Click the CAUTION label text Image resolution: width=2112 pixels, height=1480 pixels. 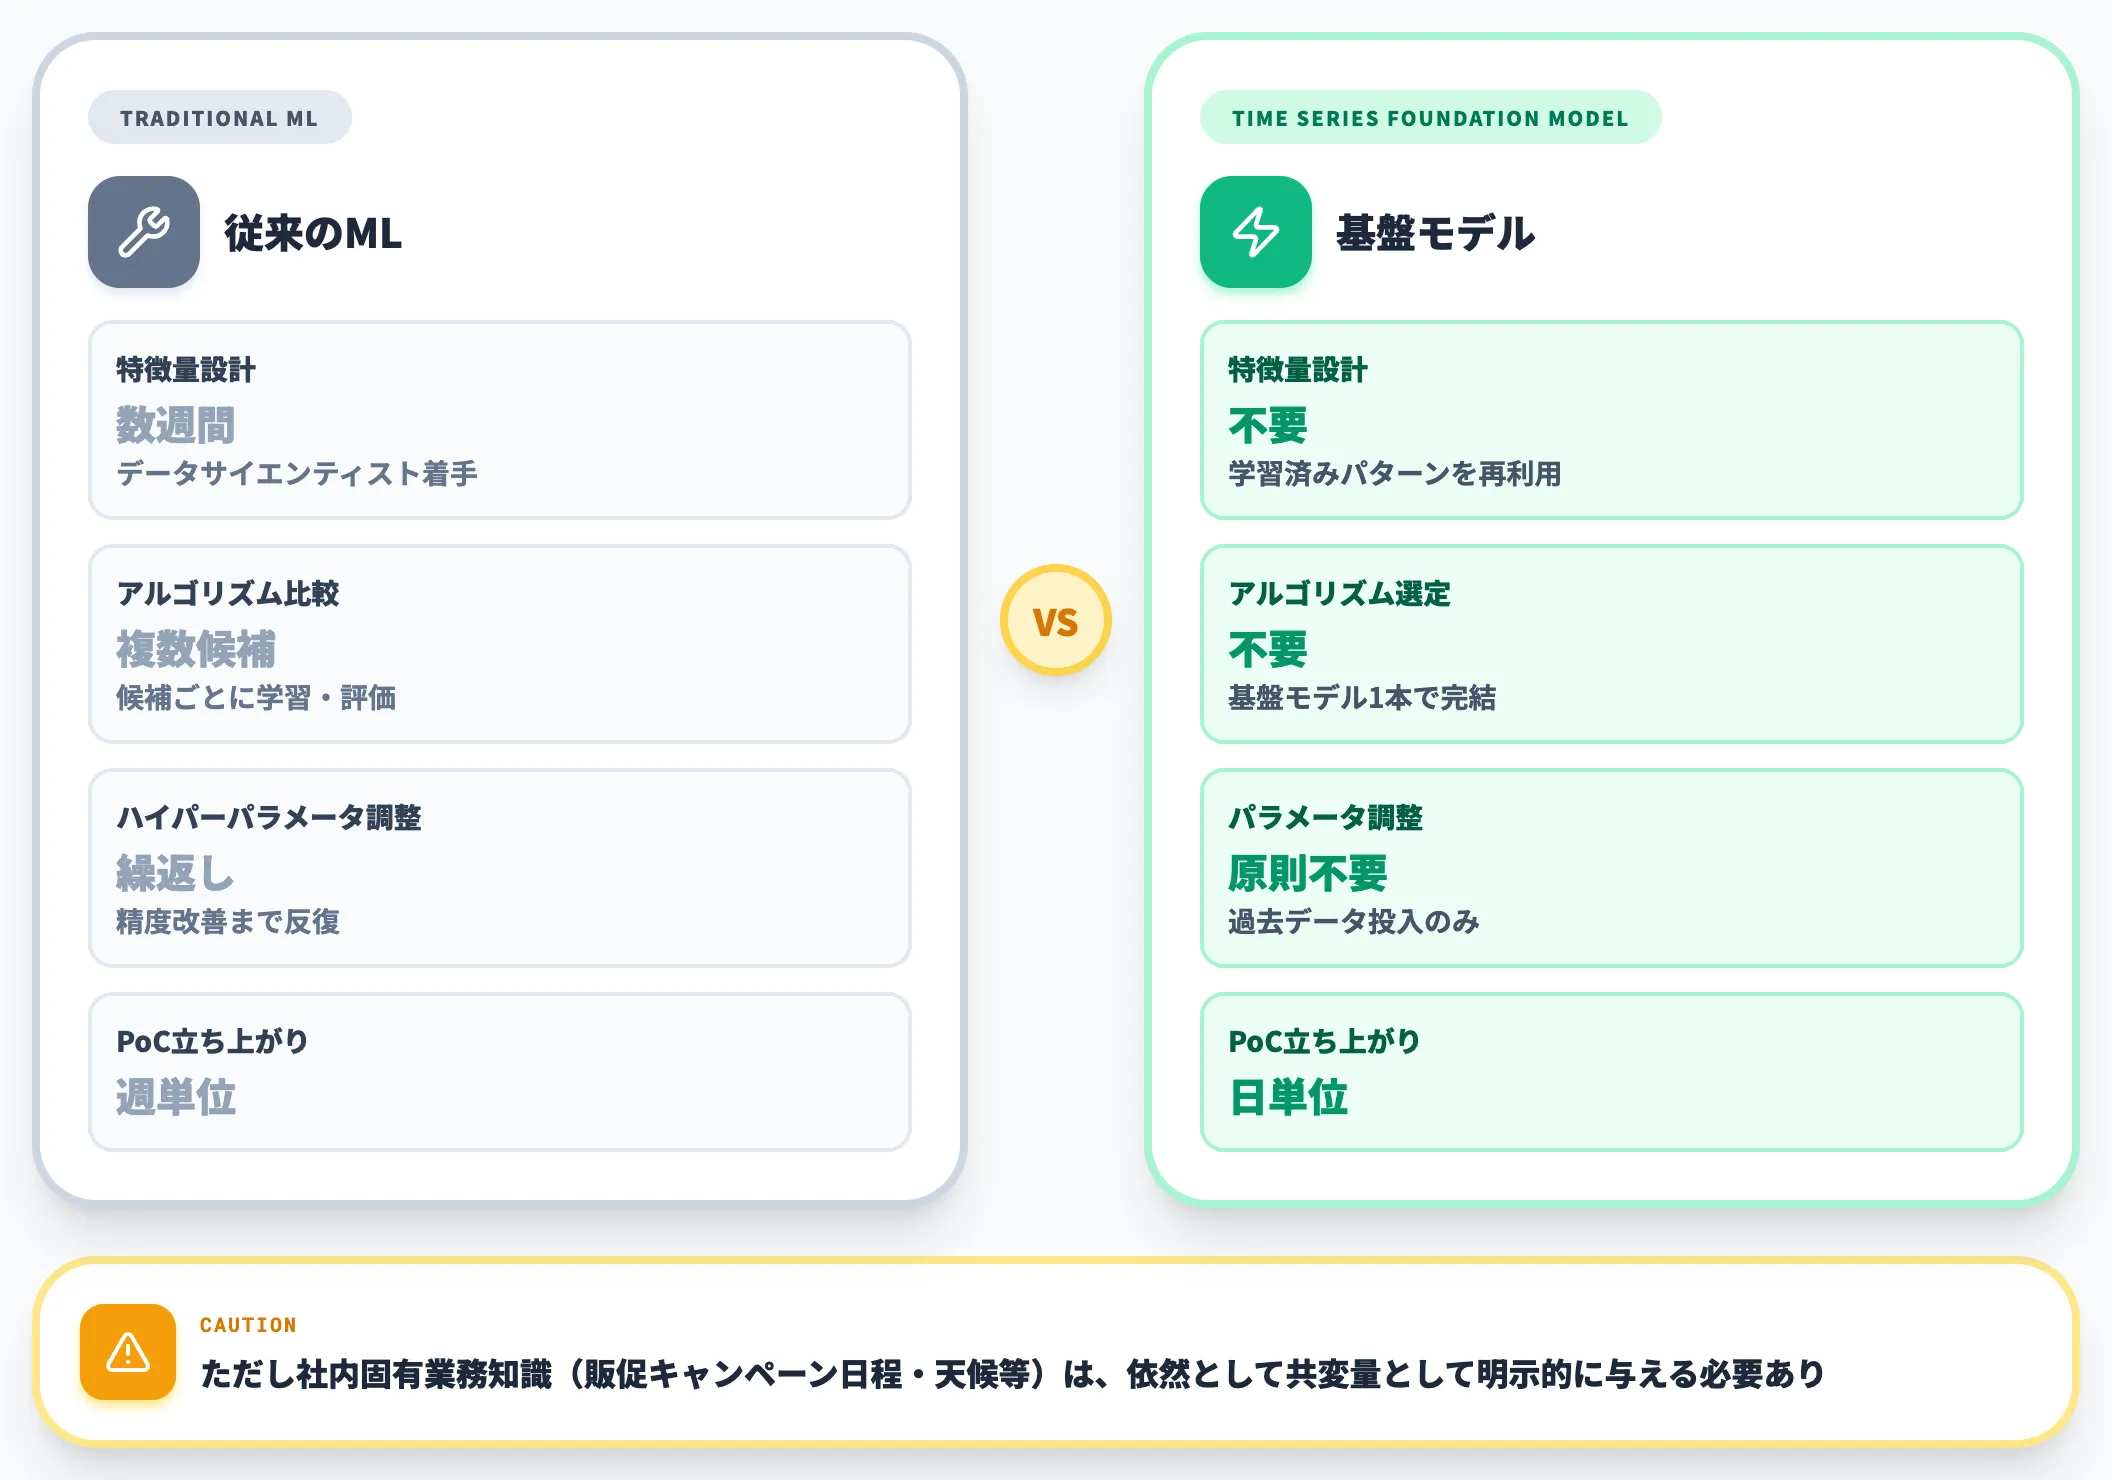pyautogui.click(x=248, y=1325)
